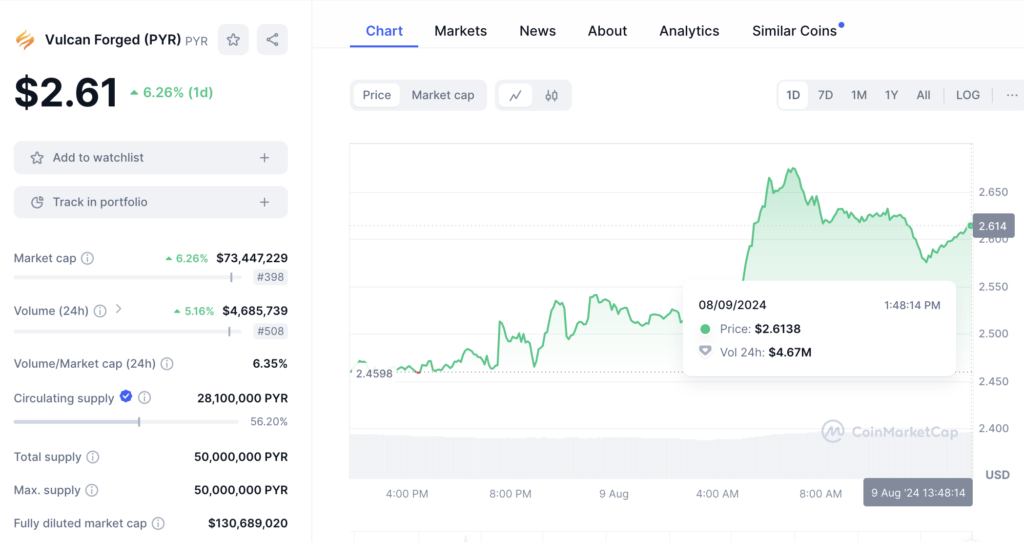Set chart range to 1M
The height and width of the screenshot is (542, 1024).
(859, 95)
